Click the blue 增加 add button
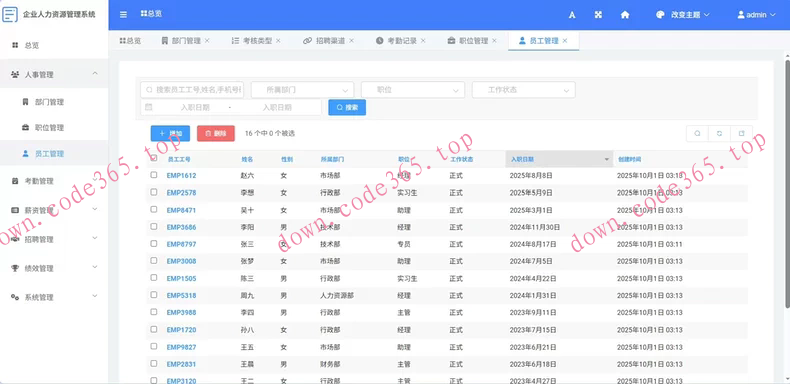 tap(170, 134)
